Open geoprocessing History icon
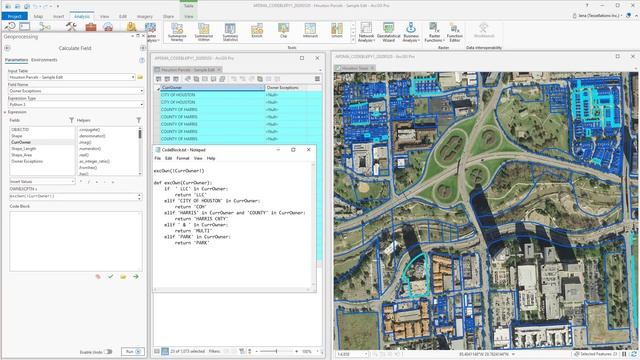 coord(10,27)
